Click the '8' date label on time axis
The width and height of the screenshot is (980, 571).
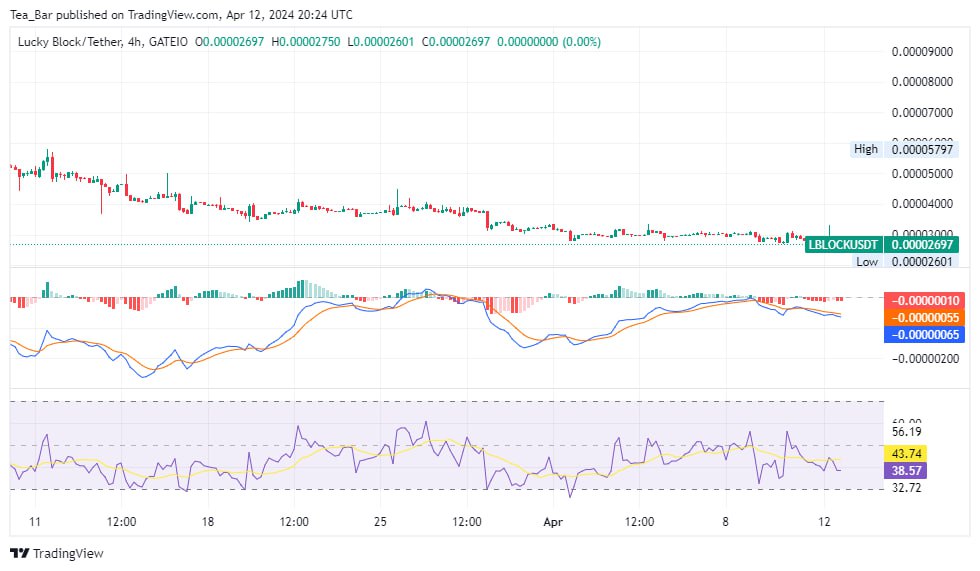coord(725,522)
